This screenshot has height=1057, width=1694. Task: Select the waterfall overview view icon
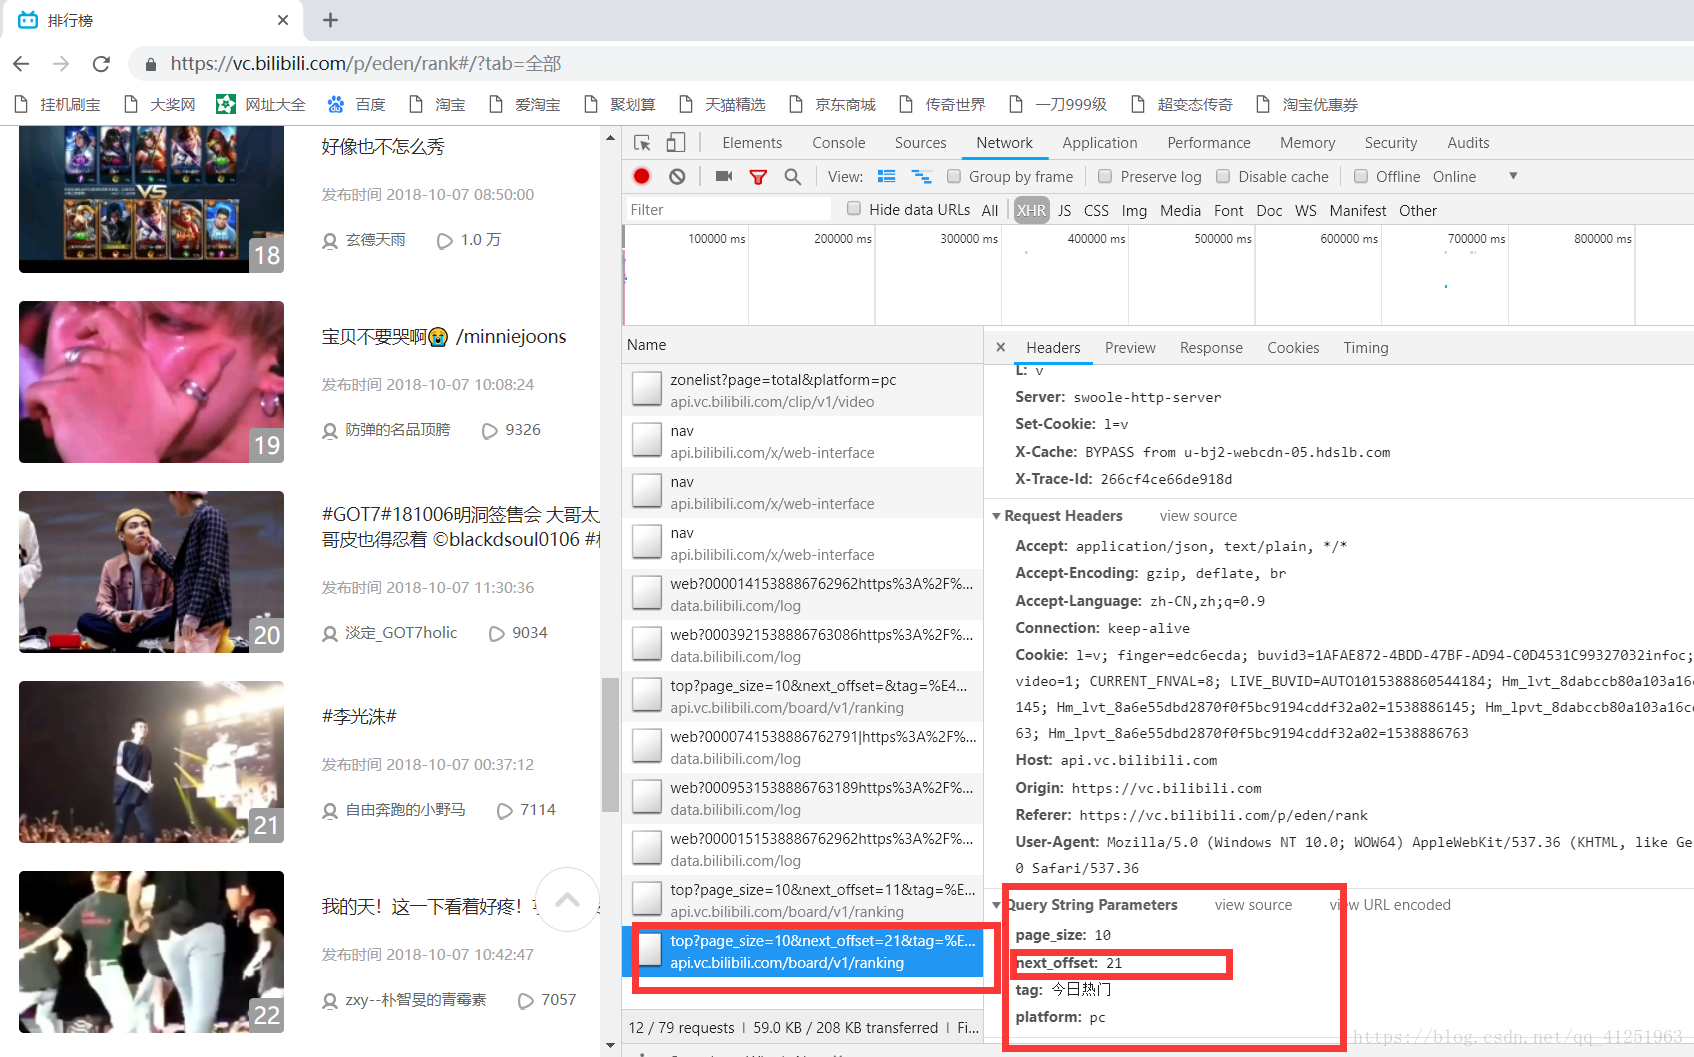click(921, 176)
